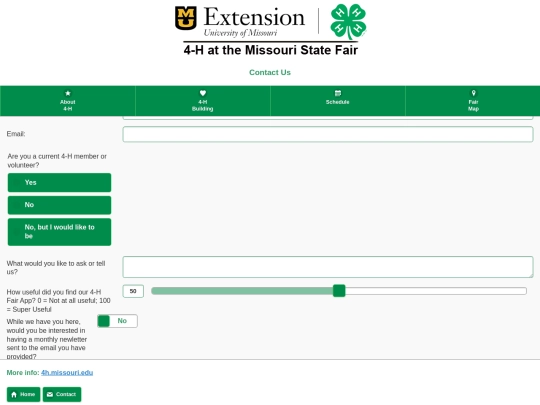Viewport: 540px width, 405px height.
Task: Click the usefulness slider handle
Action: tap(339, 291)
